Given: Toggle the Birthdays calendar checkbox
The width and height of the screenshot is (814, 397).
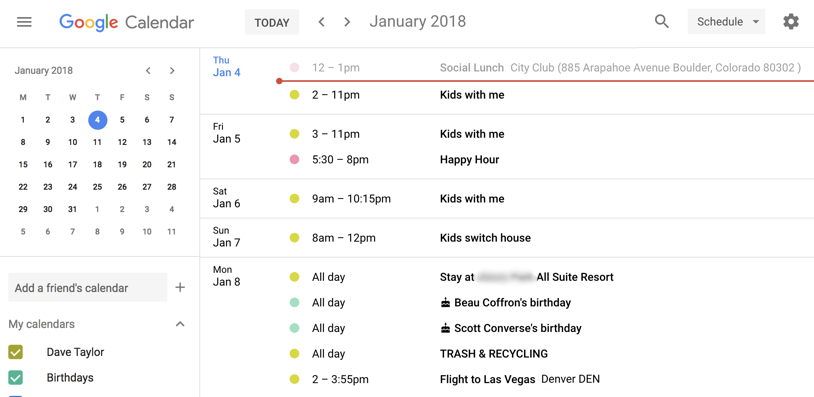Looking at the screenshot, I should tap(16, 377).
